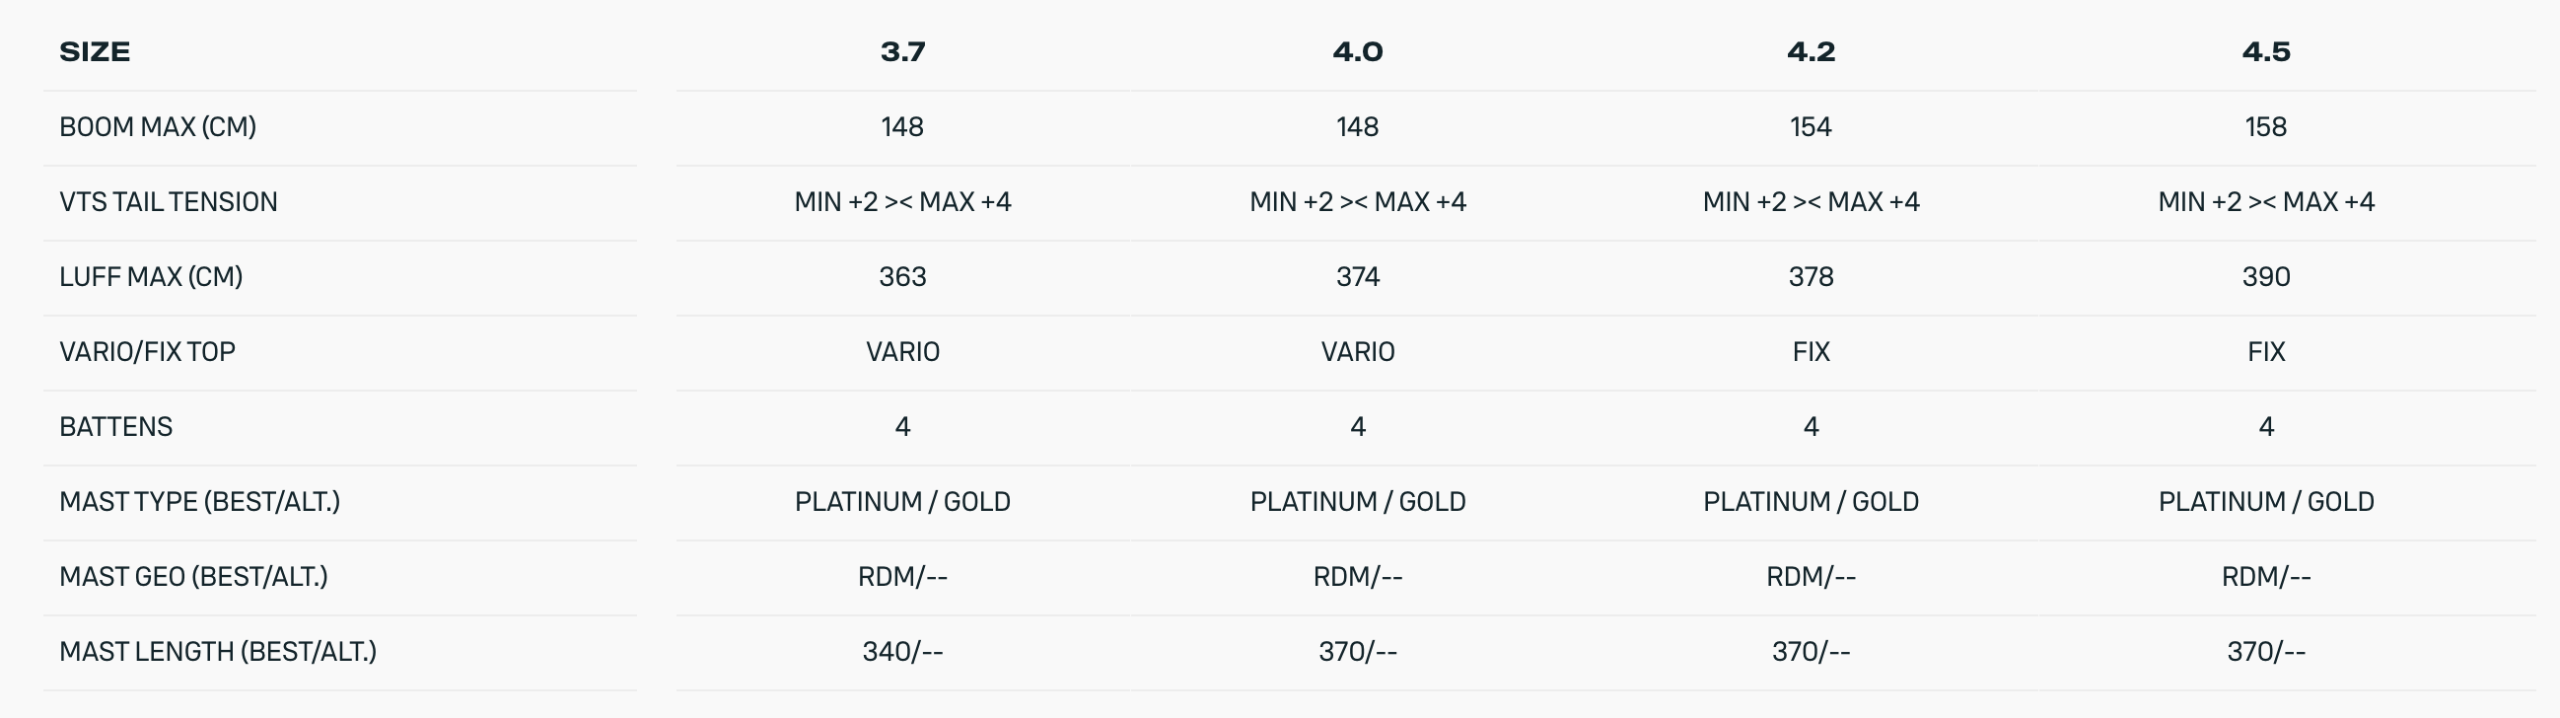Select the 4.0 size column header

click(x=1357, y=52)
